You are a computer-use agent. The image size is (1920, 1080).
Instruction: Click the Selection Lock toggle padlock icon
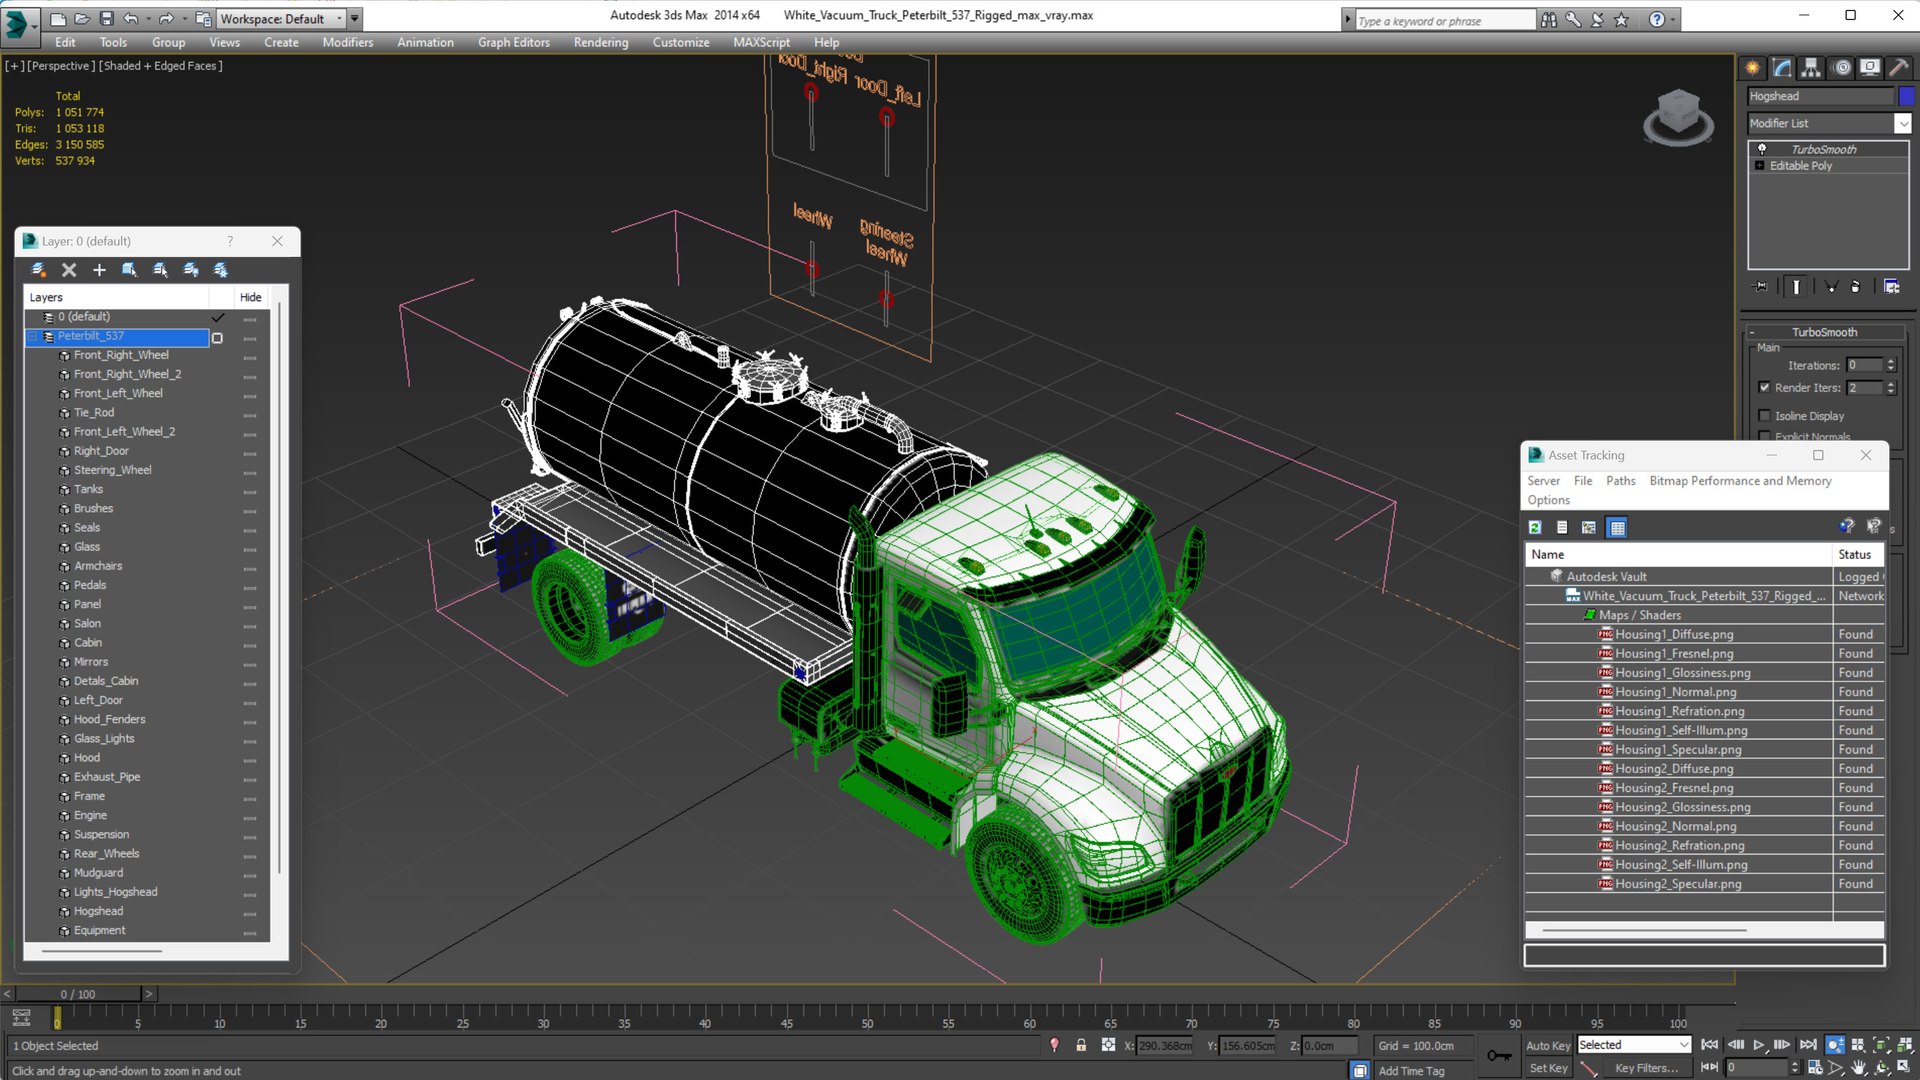[x=1081, y=1045]
